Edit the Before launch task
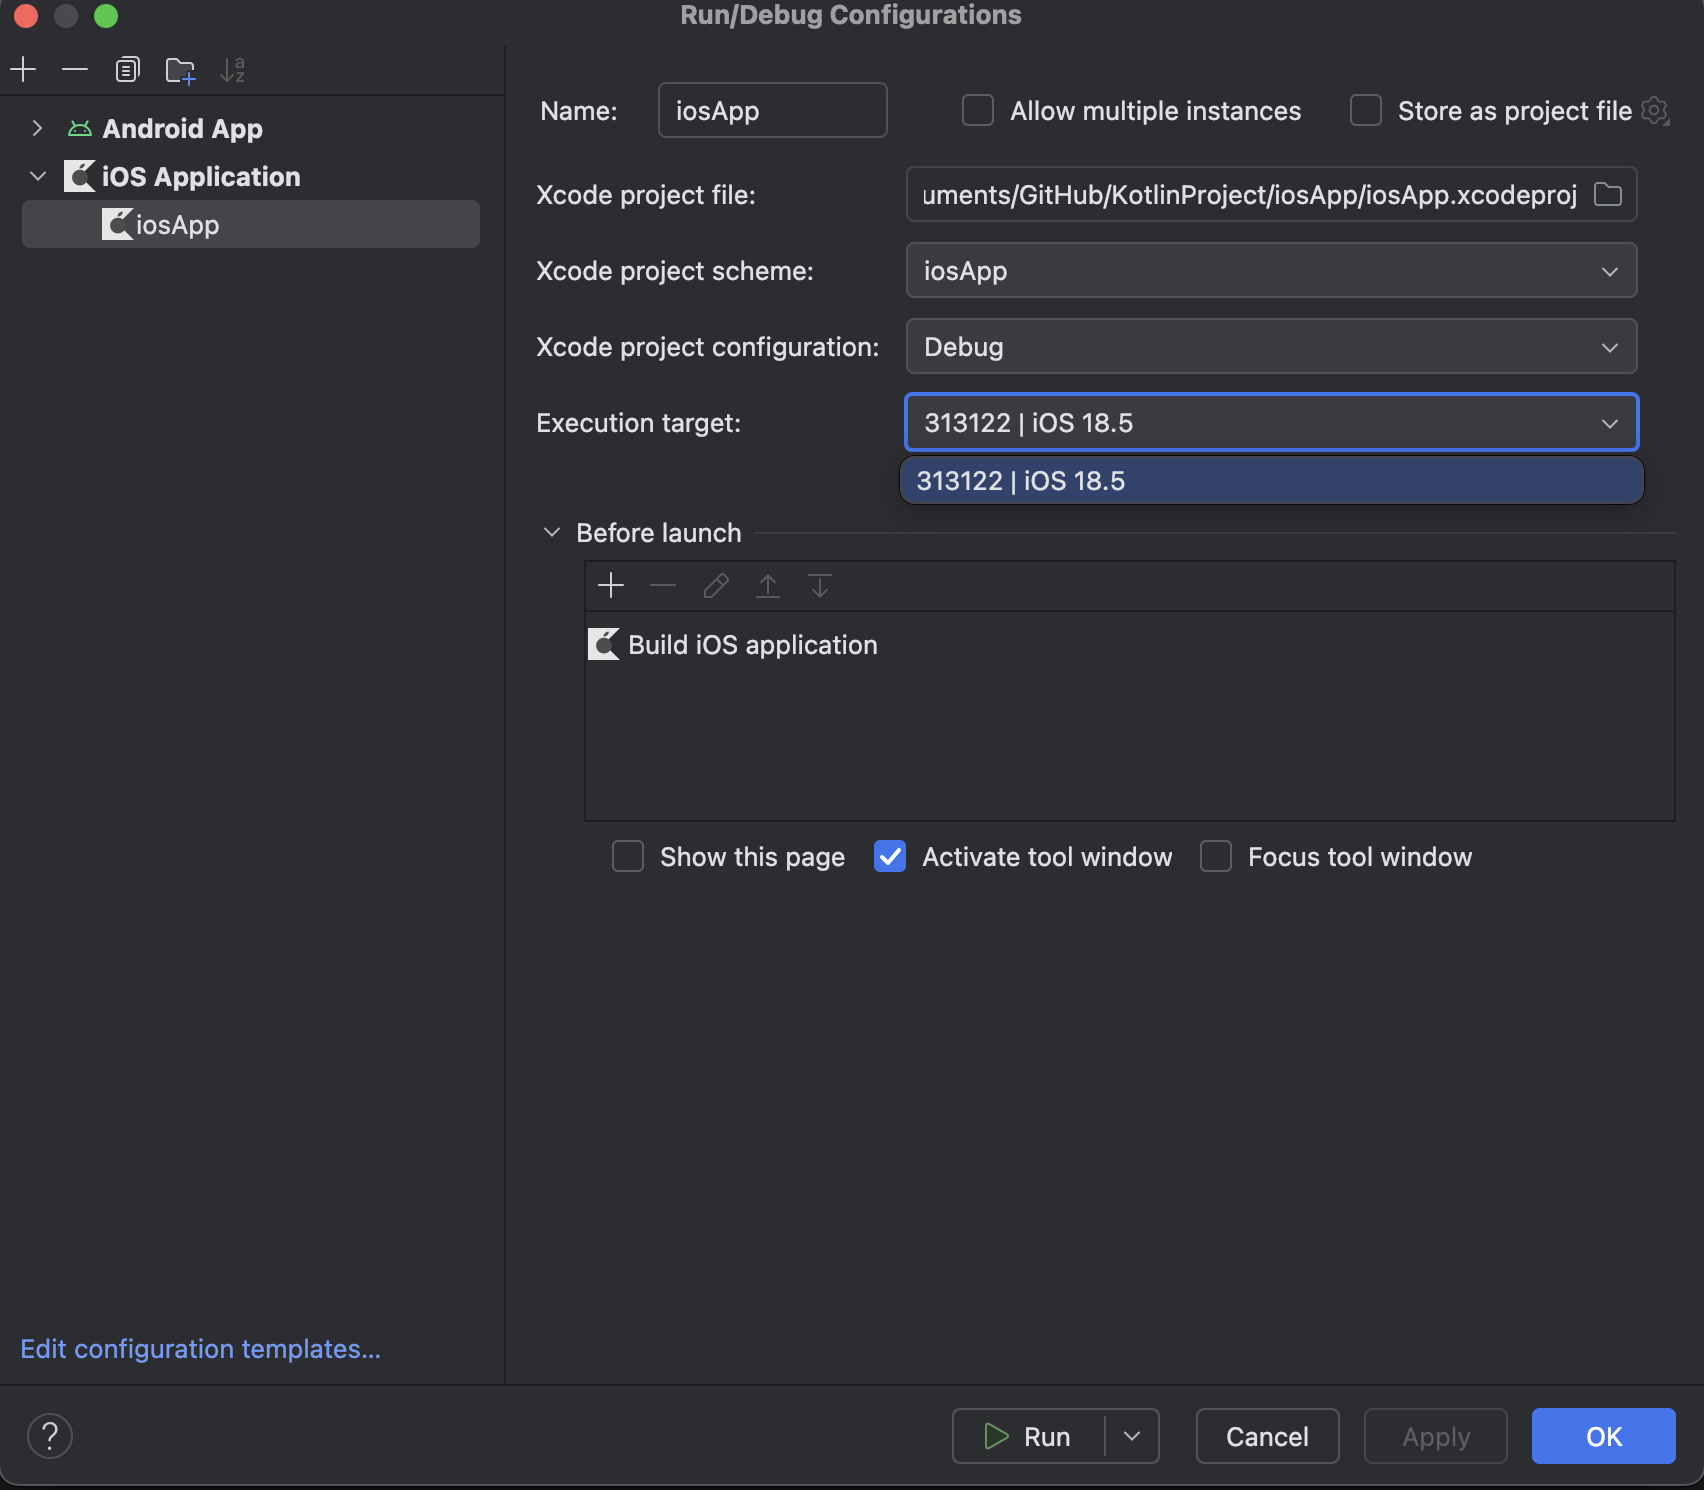Image resolution: width=1704 pixels, height=1490 pixels. pos(716,585)
